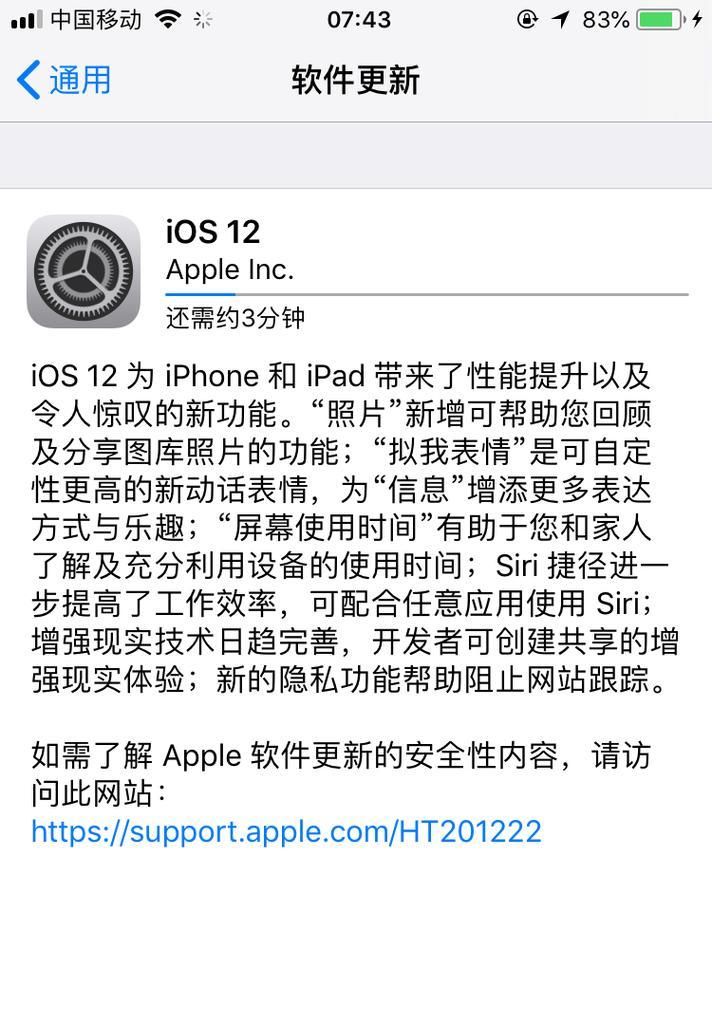Image resolution: width=712 pixels, height=1012 pixels.
Task: Tap the iOS 12 settings gear icon
Action: [x=84, y=271]
